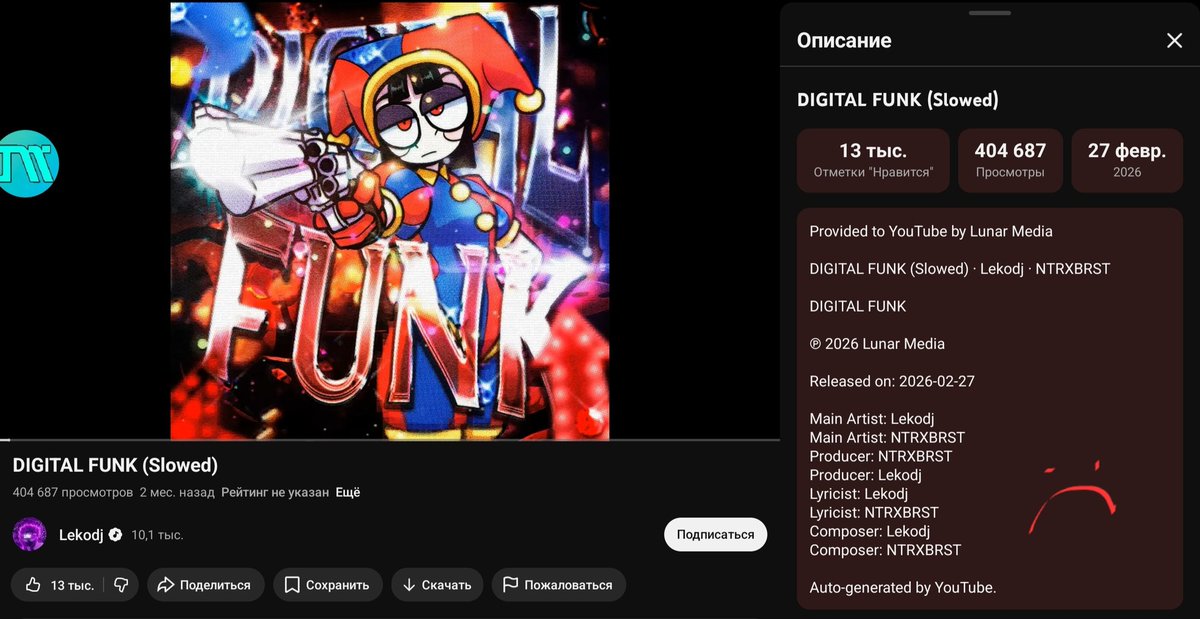Click the video progress bar
The width and height of the screenshot is (1200, 619).
click(390, 440)
